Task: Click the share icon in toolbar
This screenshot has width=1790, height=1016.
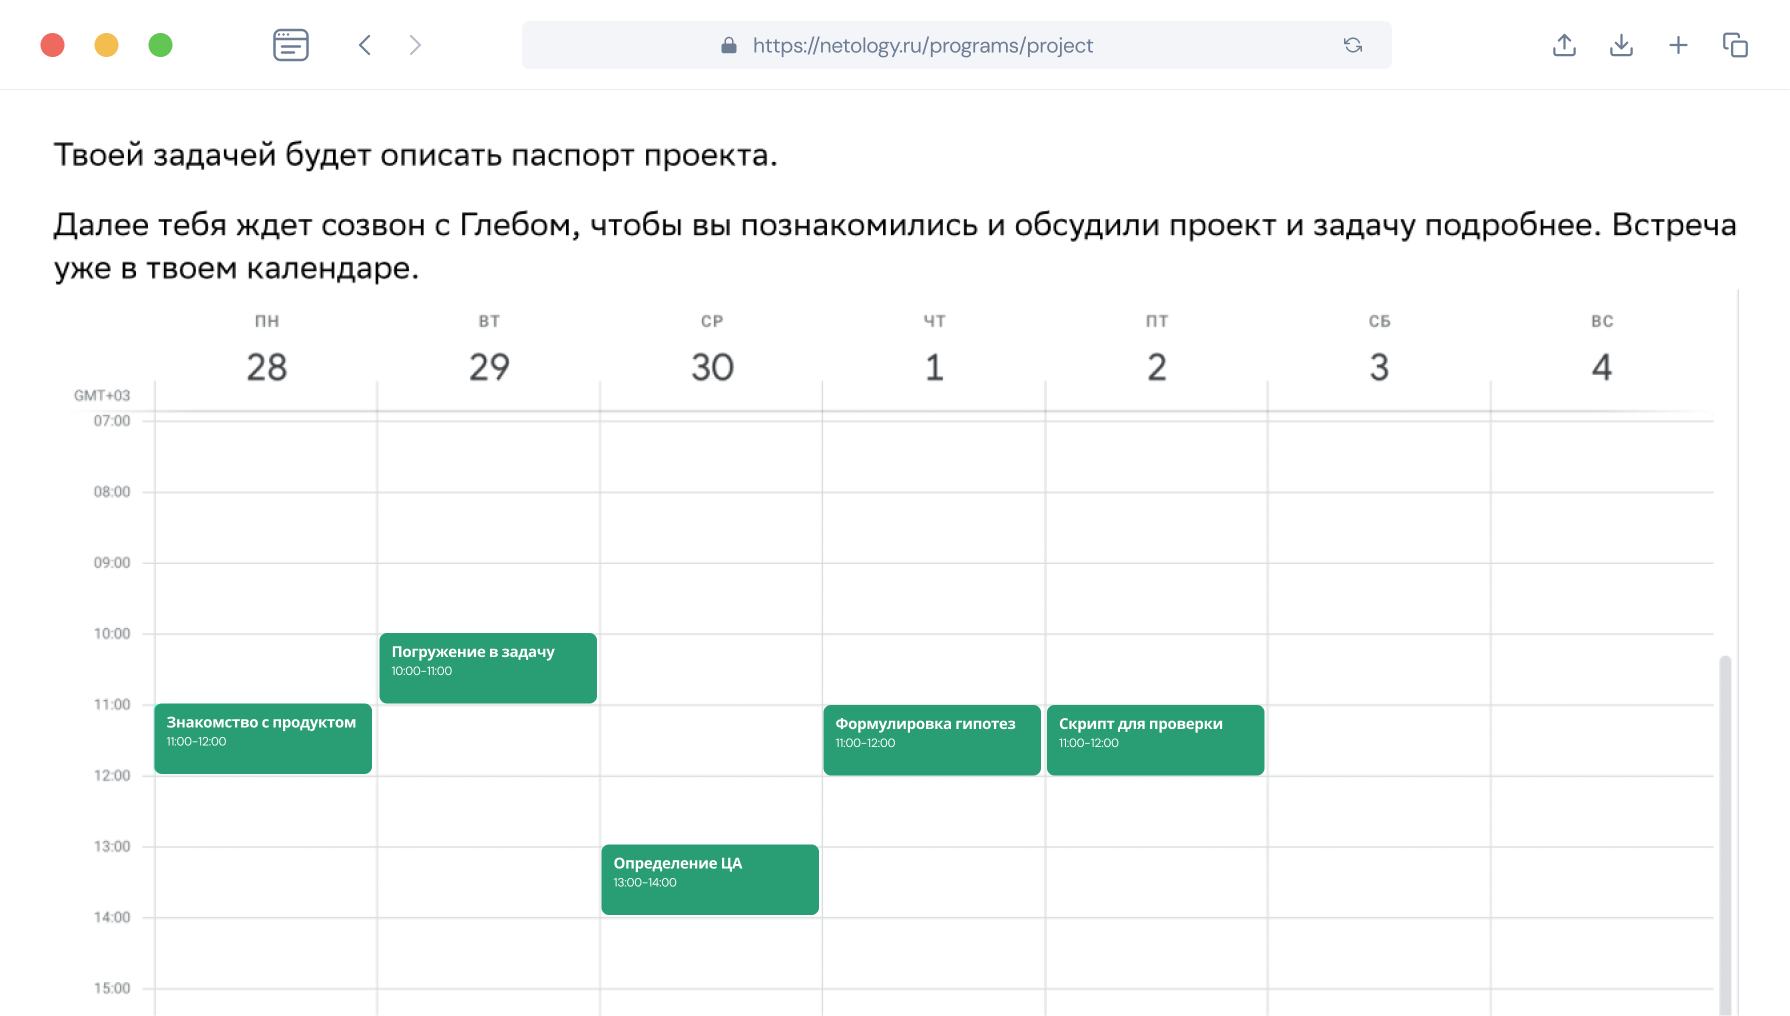Action: point(1564,45)
